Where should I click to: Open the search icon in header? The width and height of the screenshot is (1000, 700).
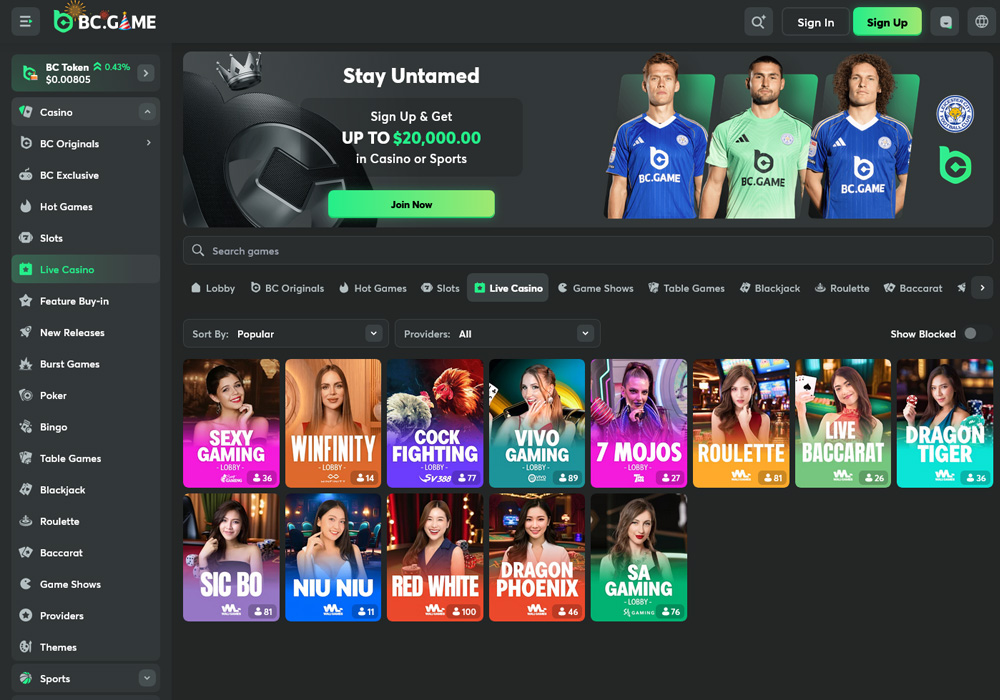(x=758, y=22)
